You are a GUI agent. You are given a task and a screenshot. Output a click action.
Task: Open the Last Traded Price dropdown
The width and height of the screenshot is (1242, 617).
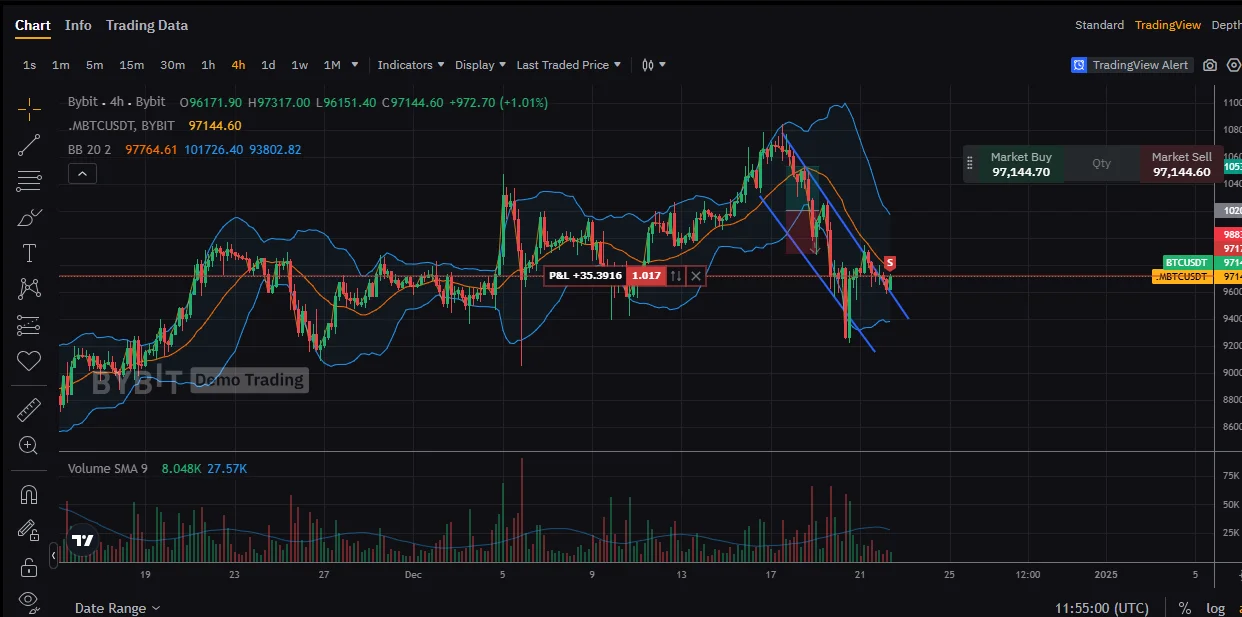click(568, 65)
